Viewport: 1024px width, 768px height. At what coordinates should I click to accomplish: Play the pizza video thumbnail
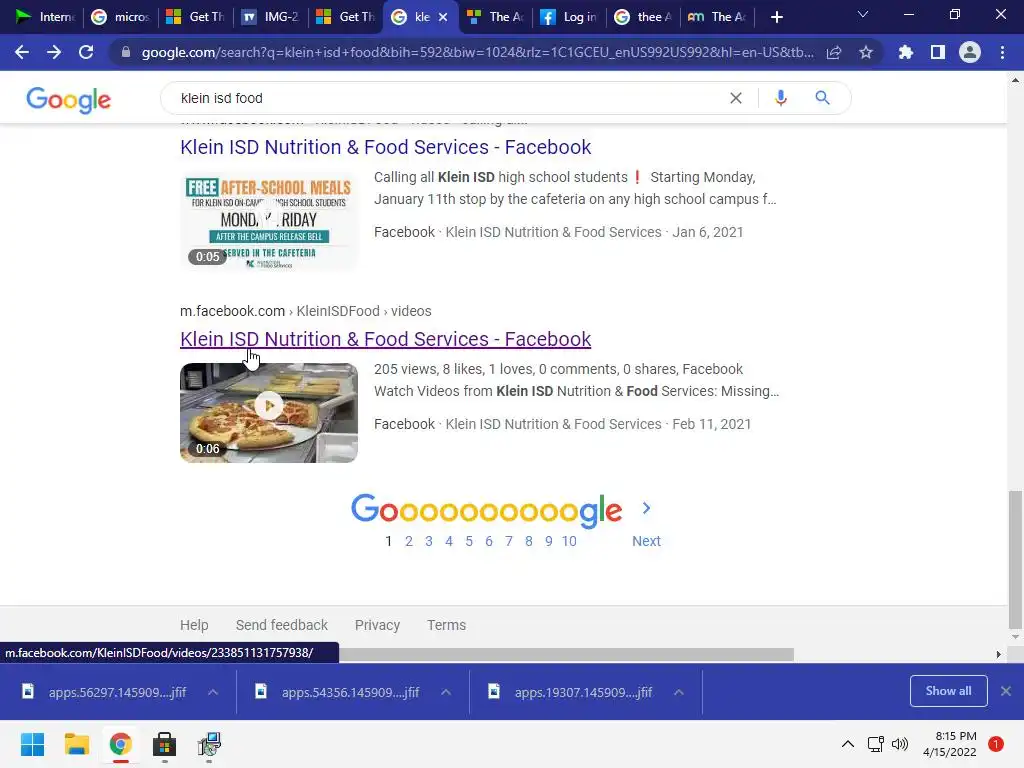(268, 413)
